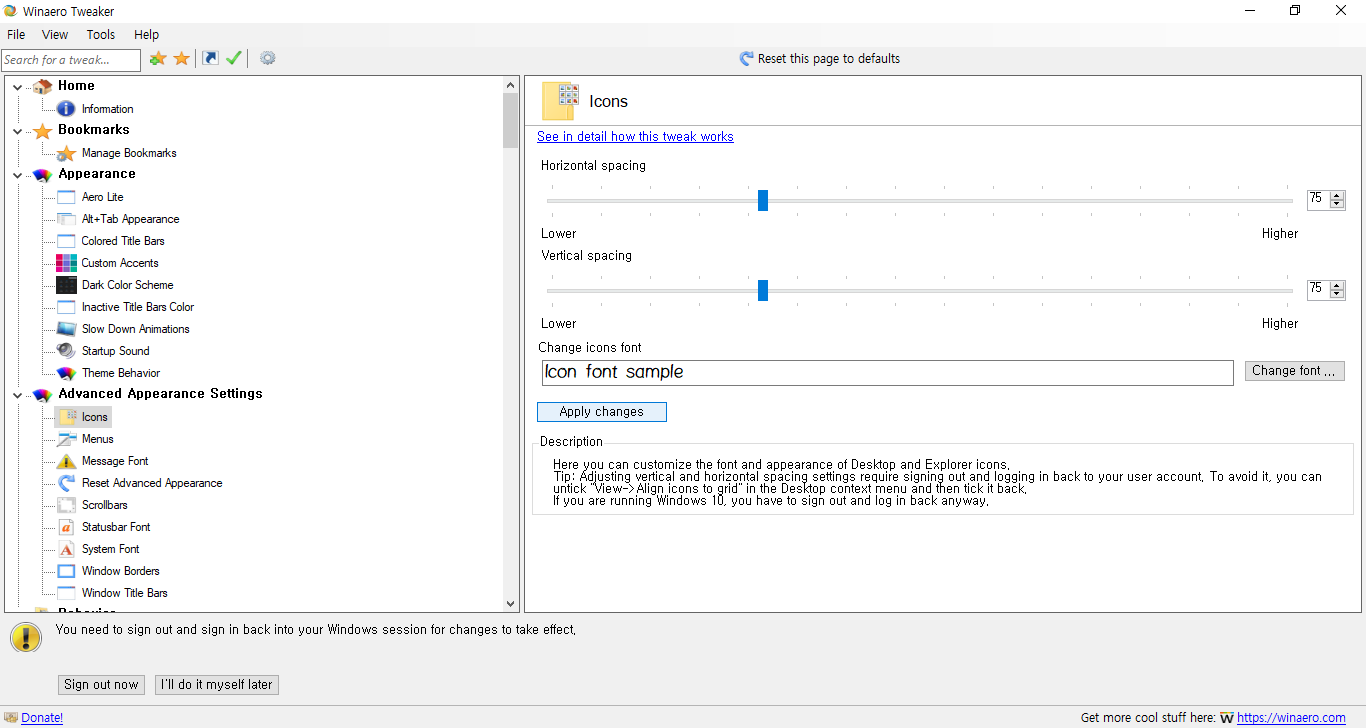Click the Sign out now button

(101, 685)
